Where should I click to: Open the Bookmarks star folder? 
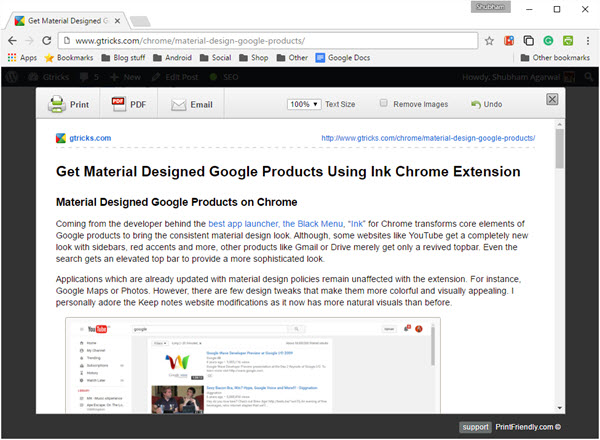(x=69, y=58)
